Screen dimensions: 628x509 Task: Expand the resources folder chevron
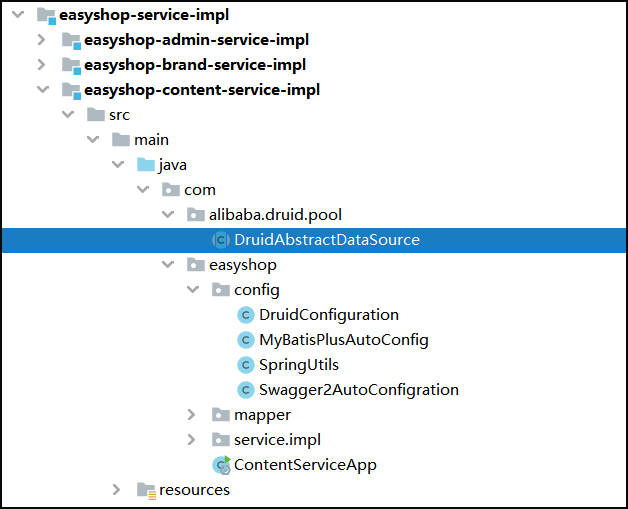117,490
